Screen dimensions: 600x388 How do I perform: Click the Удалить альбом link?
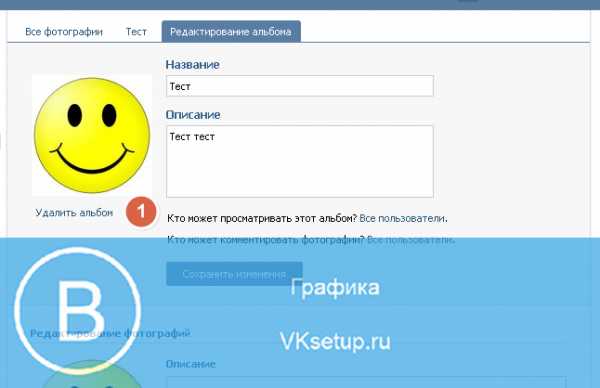coord(74,212)
